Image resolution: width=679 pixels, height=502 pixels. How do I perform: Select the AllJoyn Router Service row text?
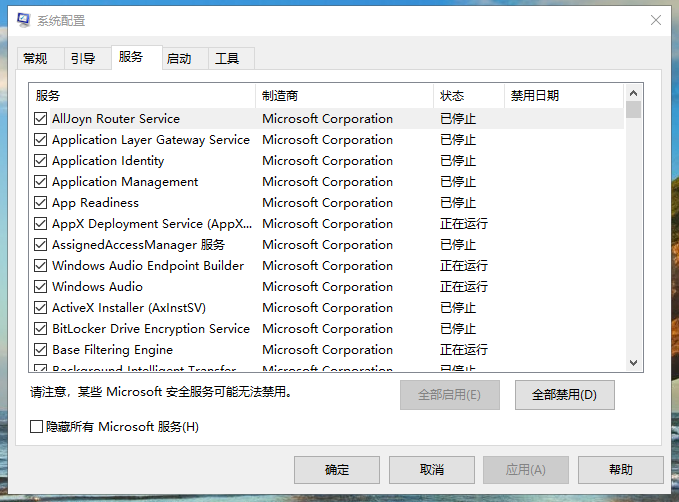pos(116,119)
